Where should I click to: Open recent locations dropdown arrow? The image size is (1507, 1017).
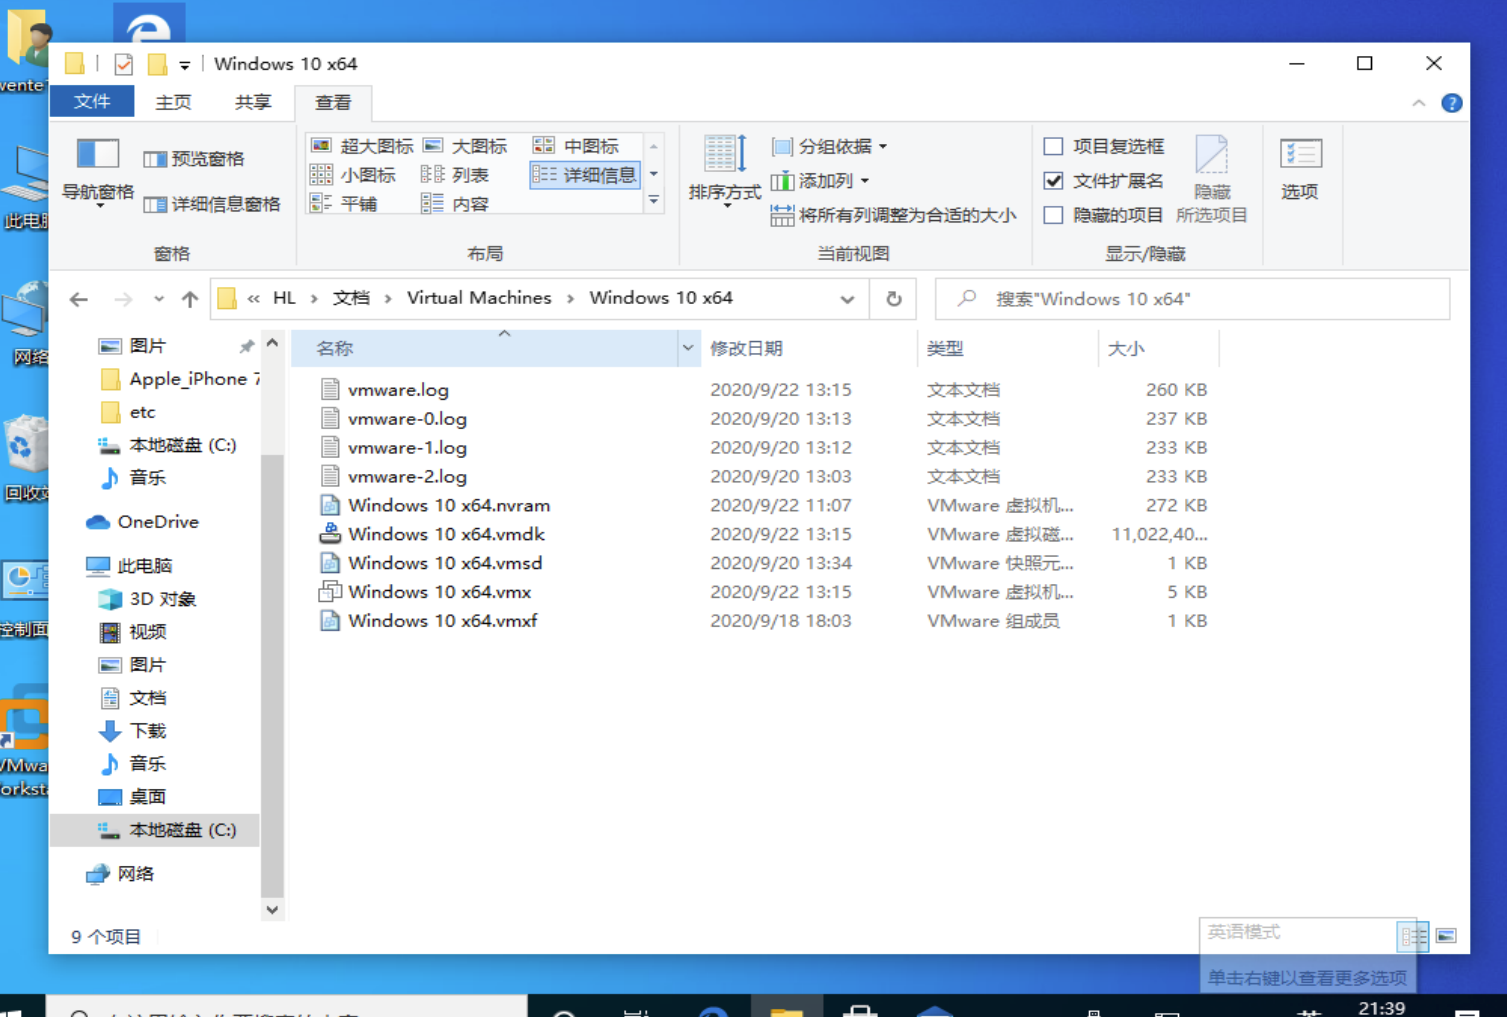(159, 299)
